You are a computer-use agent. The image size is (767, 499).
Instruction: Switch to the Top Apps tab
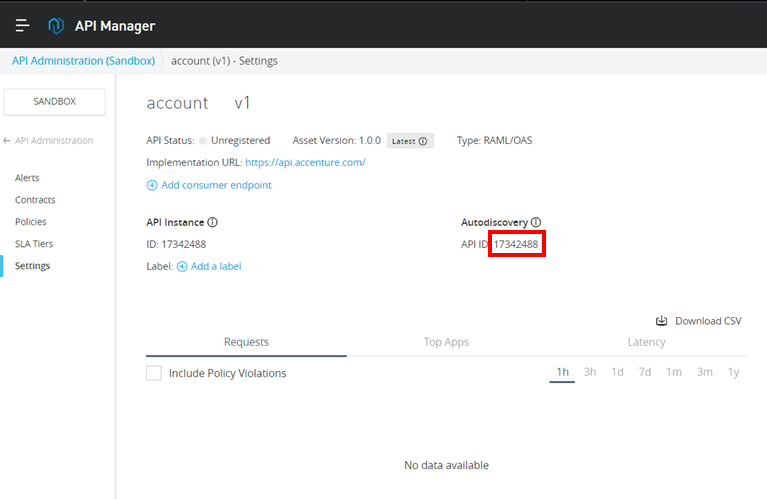click(446, 342)
